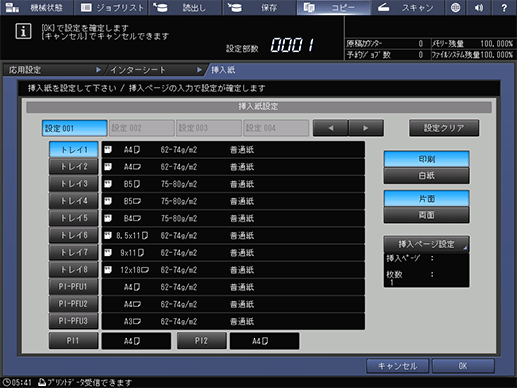Select トレイ1 as insert paper tray
Screen dimensions: 517x388
[74, 150]
